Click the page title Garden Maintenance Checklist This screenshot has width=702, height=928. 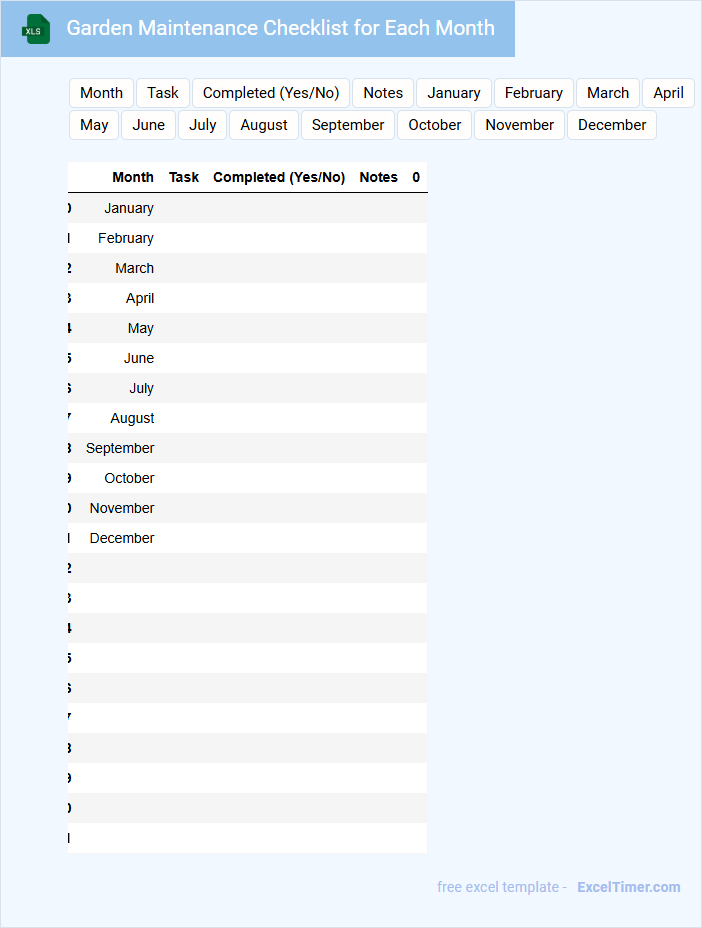(280, 28)
